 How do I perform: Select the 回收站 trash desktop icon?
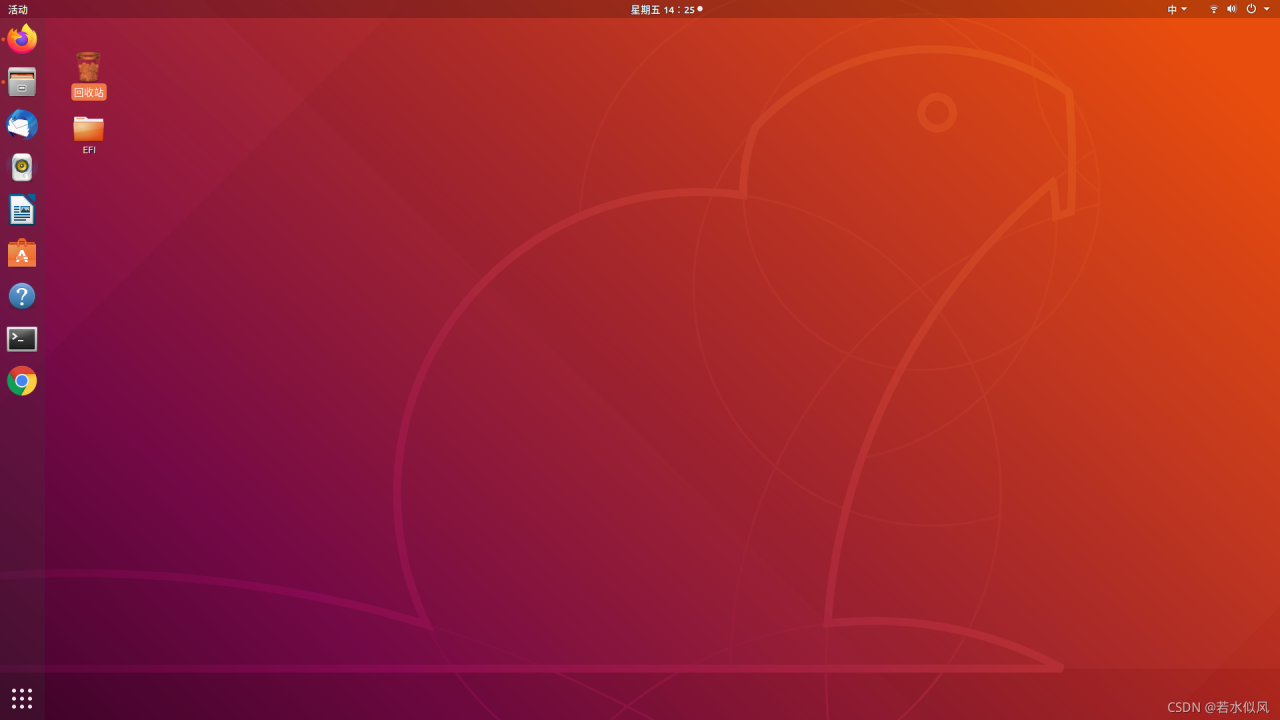coord(88,75)
